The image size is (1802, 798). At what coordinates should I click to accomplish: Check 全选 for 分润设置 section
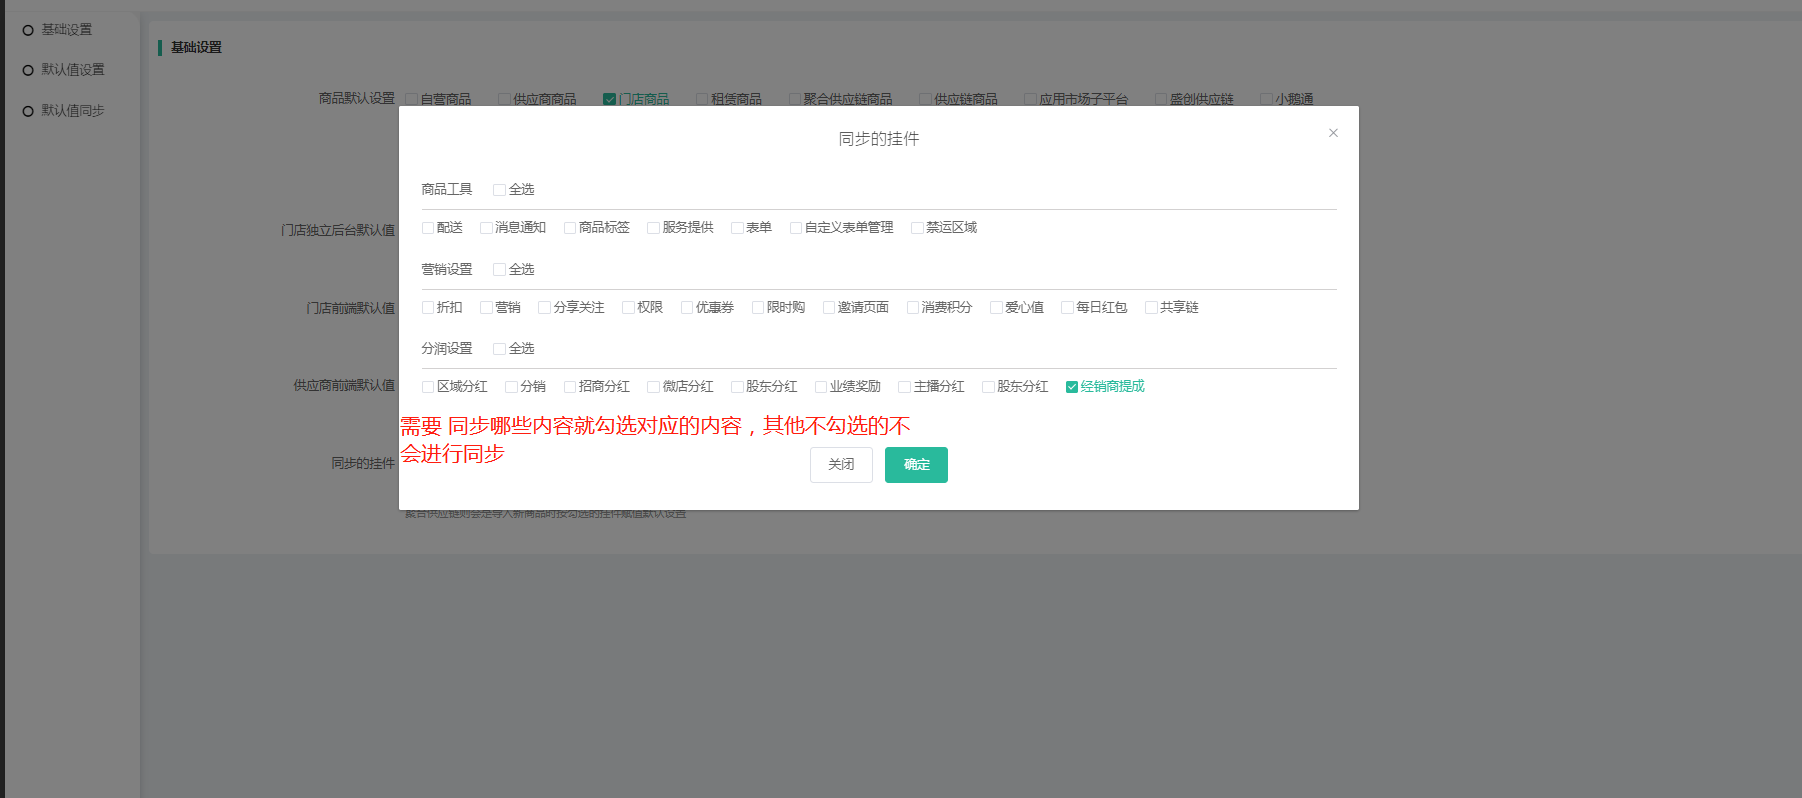[x=499, y=349]
